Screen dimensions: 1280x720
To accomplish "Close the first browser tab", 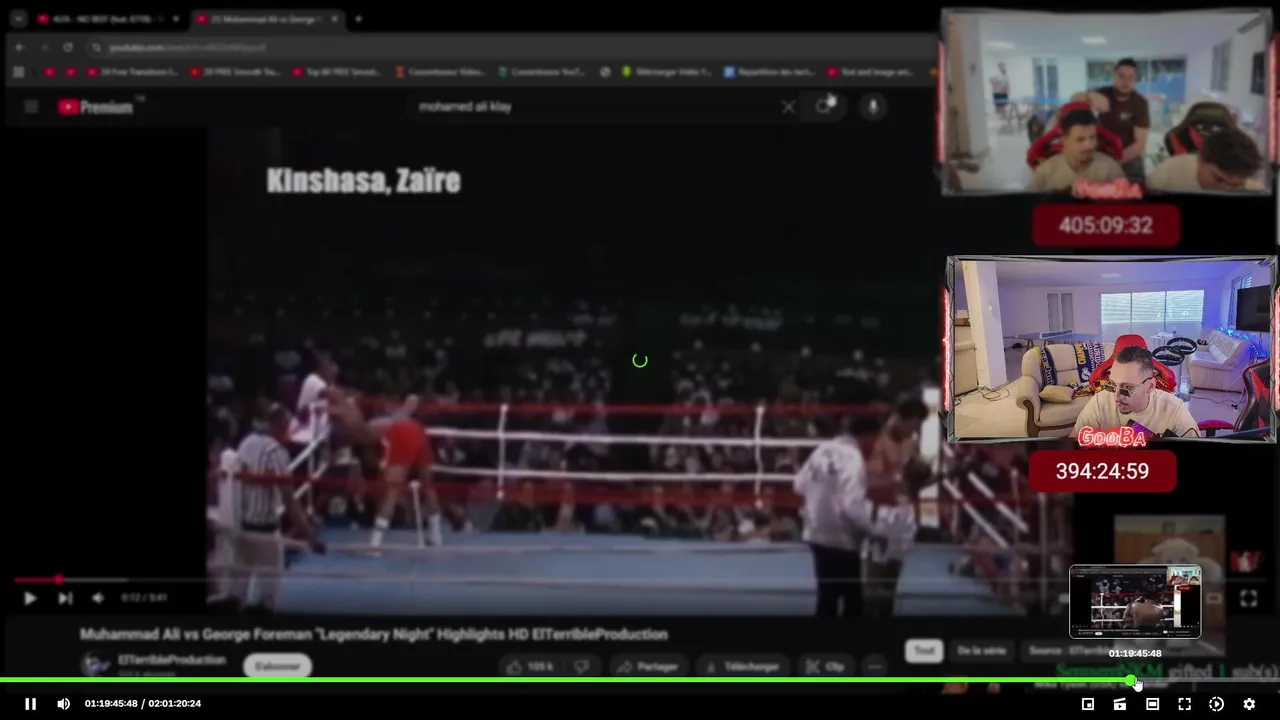I will pyautogui.click(x=175, y=19).
